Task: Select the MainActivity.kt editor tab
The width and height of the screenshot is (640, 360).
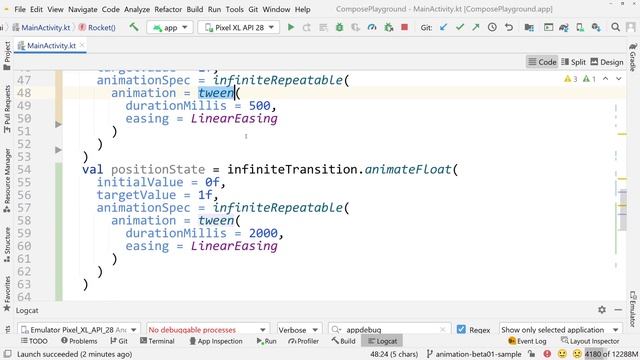Action: [x=51, y=45]
